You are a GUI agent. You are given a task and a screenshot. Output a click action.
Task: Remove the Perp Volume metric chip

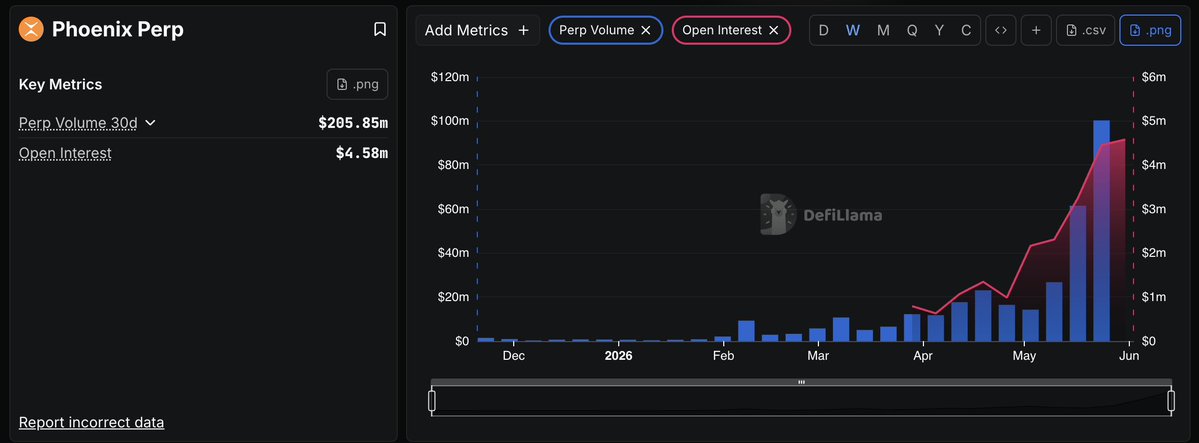pyautogui.click(x=645, y=30)
